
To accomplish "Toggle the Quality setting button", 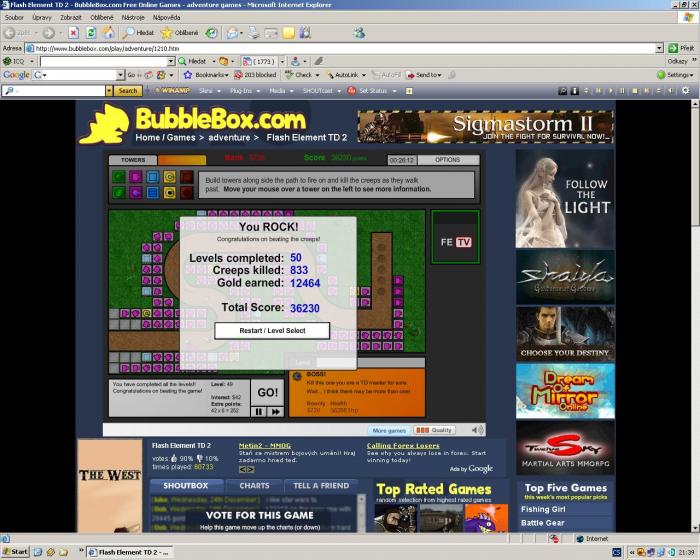I will 434,430.
